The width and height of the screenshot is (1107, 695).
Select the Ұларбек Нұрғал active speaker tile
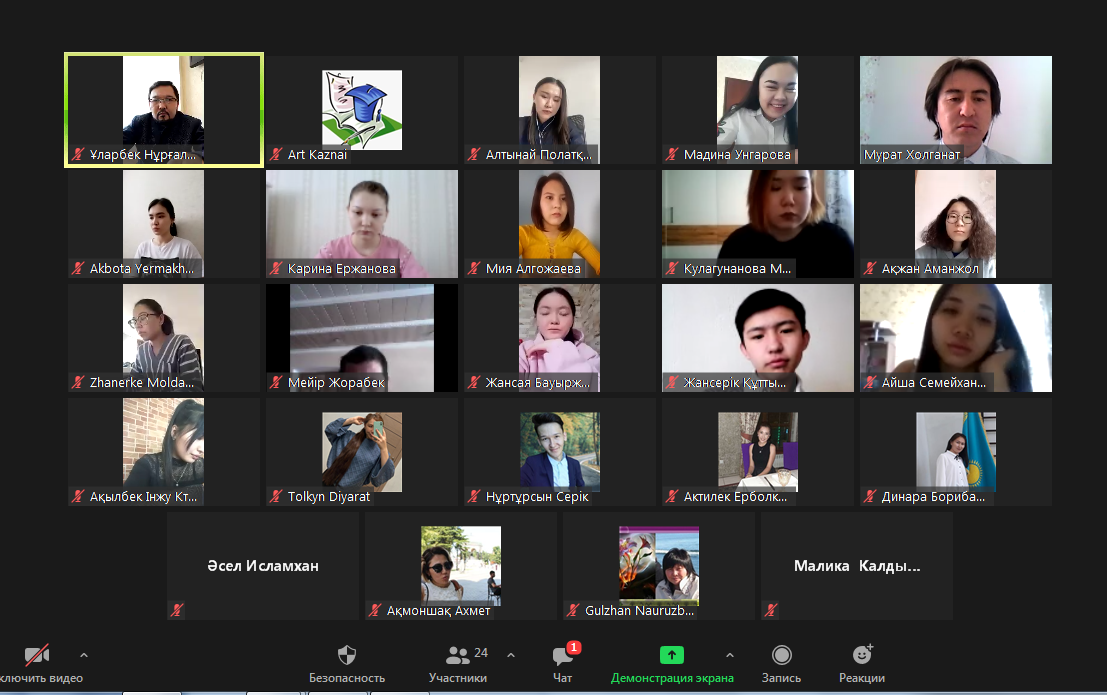pos(164,110)
